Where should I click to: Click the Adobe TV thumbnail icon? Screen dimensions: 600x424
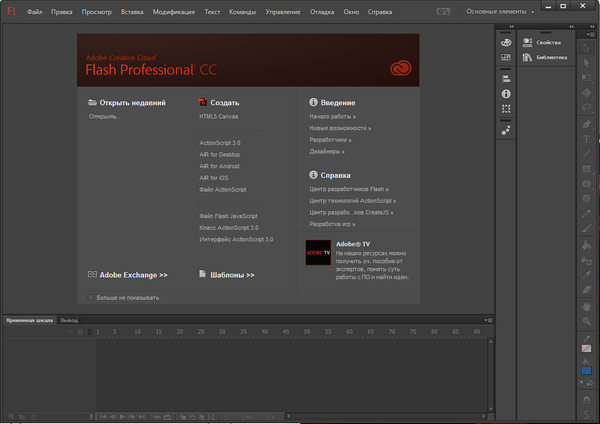point(318,252)
